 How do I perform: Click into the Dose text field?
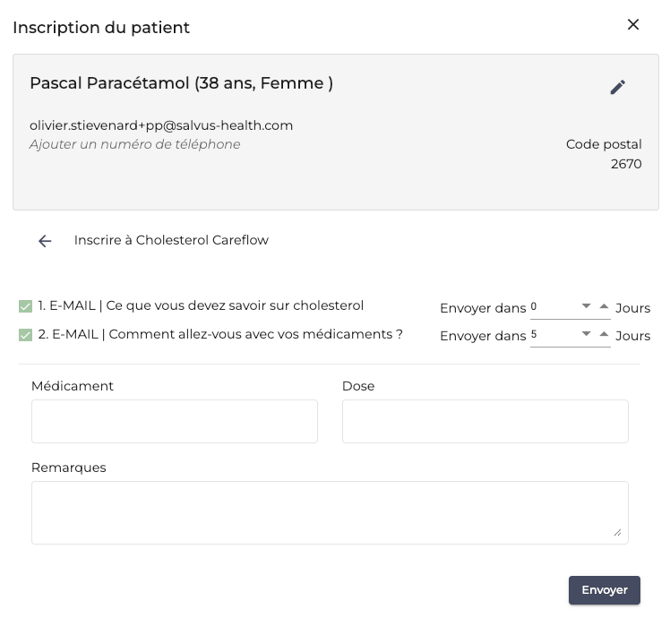click(x=485, y=421)
